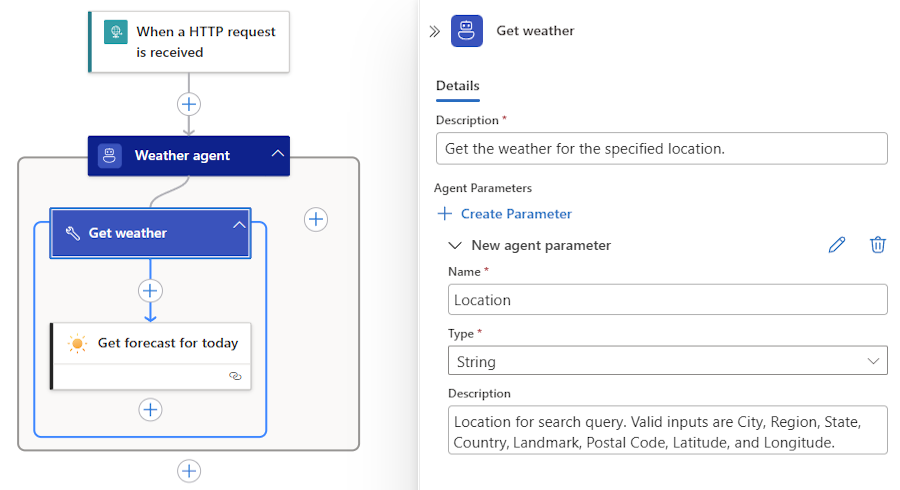The height and width of the screenshot is (490, 900).
Task: Select the Get weather tool node
Action: 150,233
